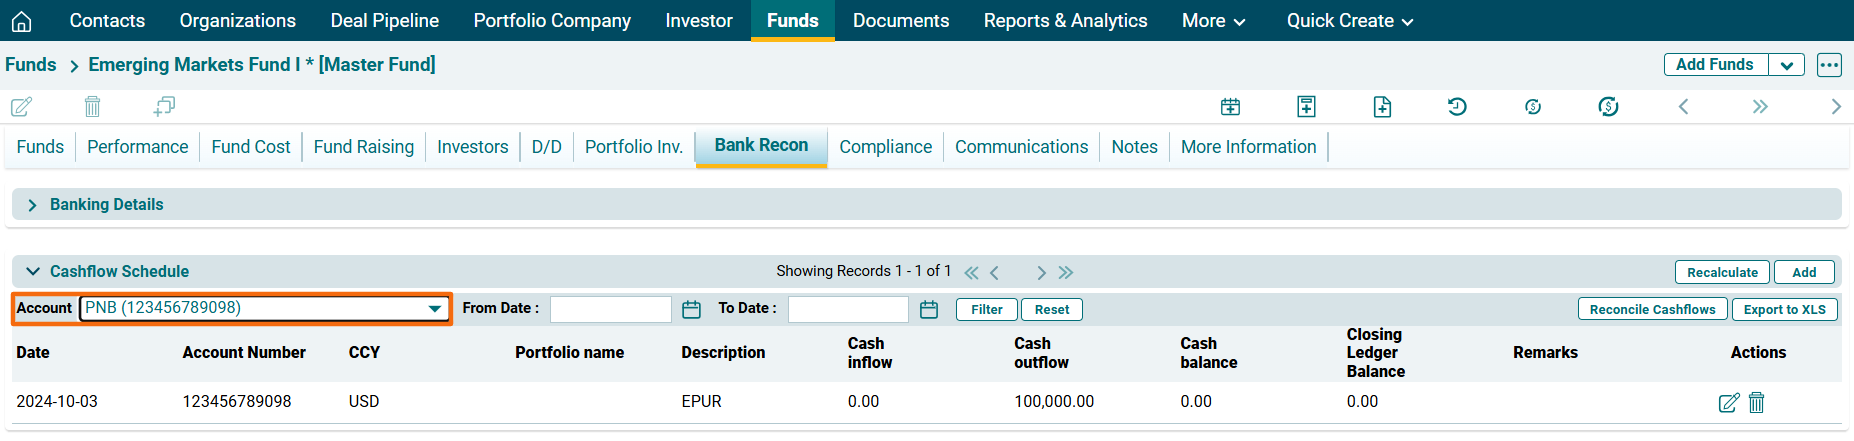Click the three-dots more options button

tap(1829, 65)
